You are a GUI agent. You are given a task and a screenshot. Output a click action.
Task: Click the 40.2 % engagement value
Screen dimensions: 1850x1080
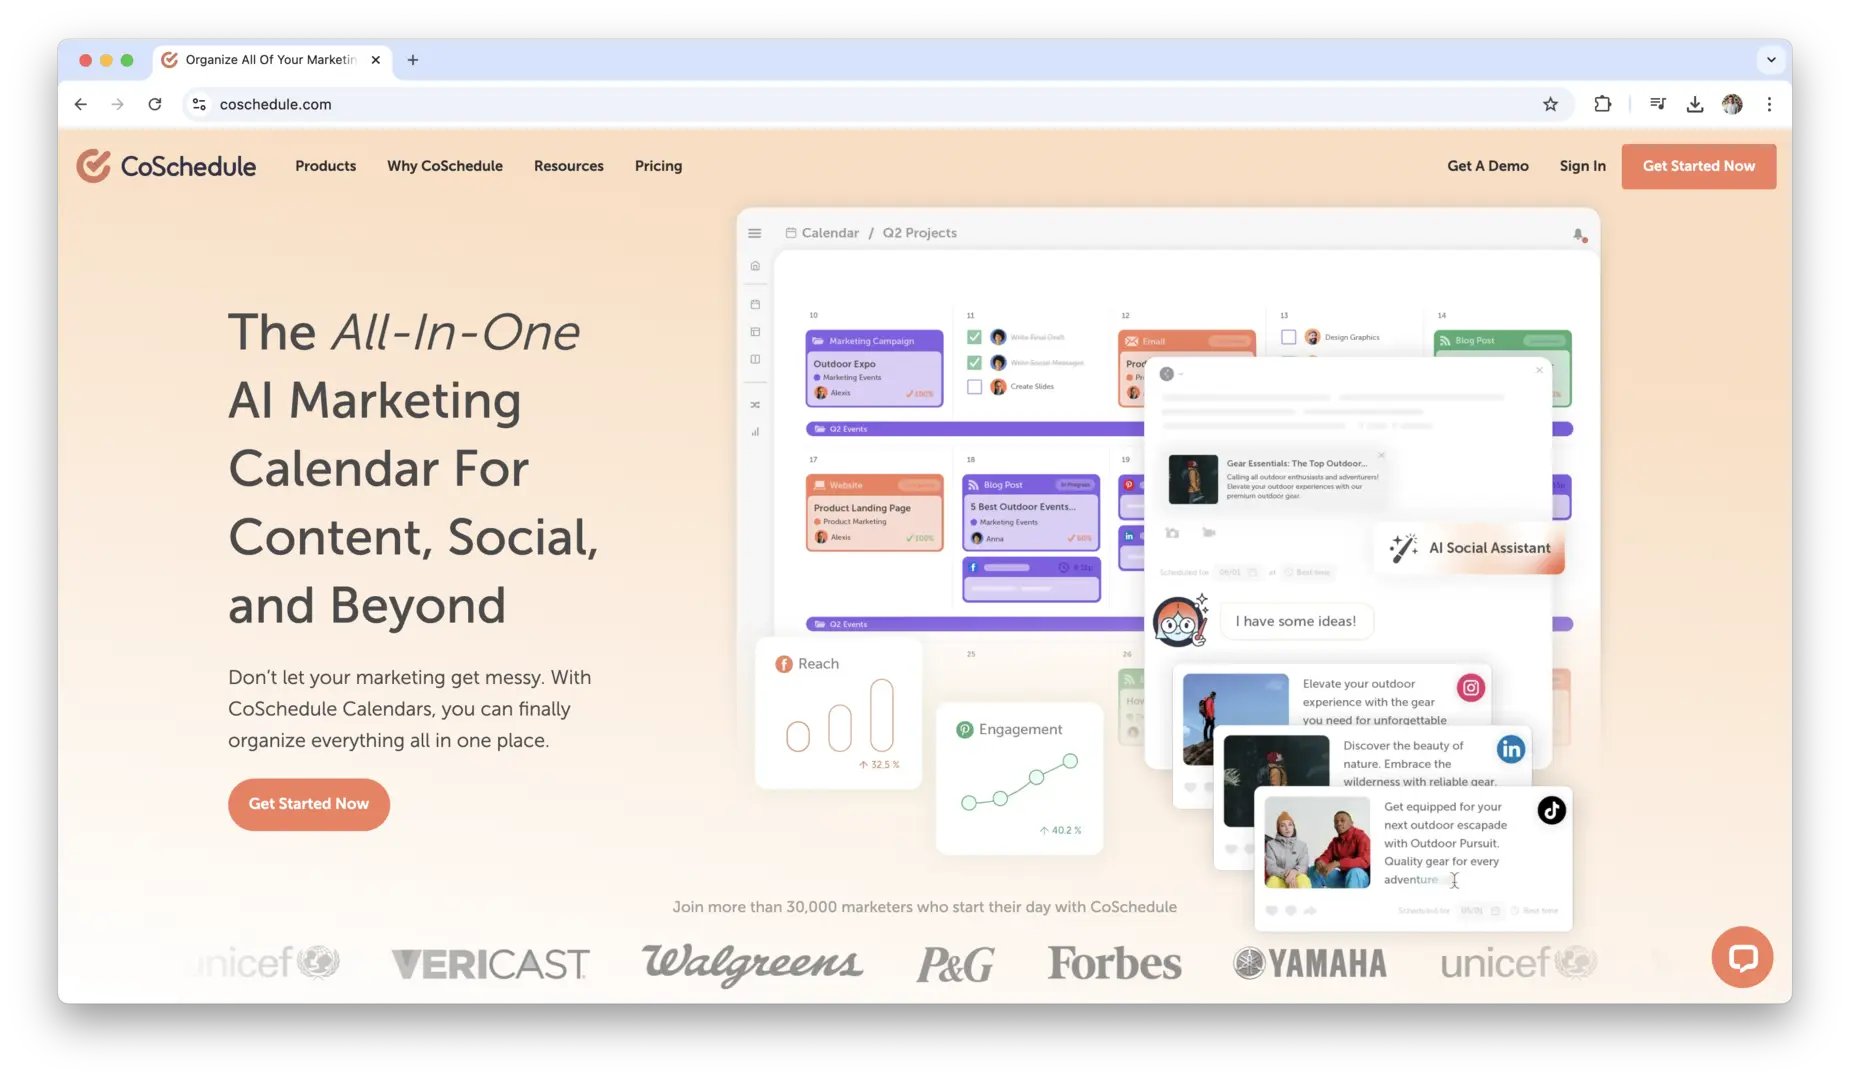[1060, 831]
